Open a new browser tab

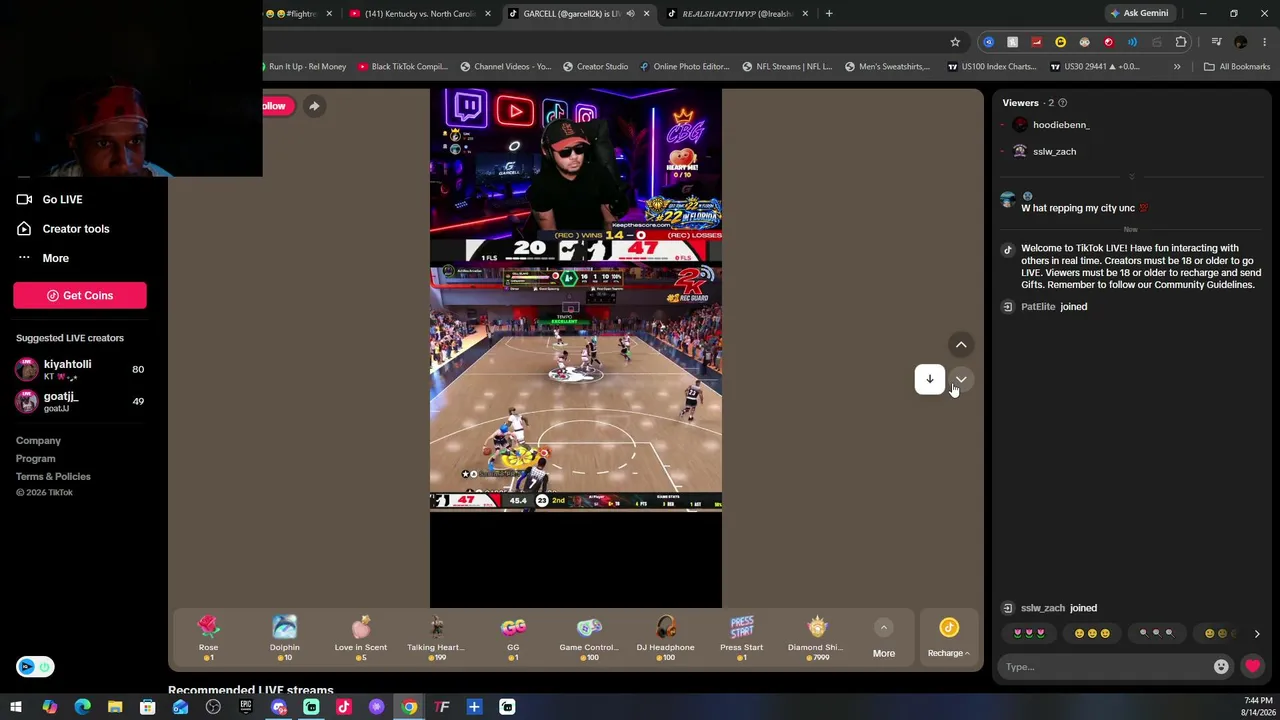click(829, 14)
